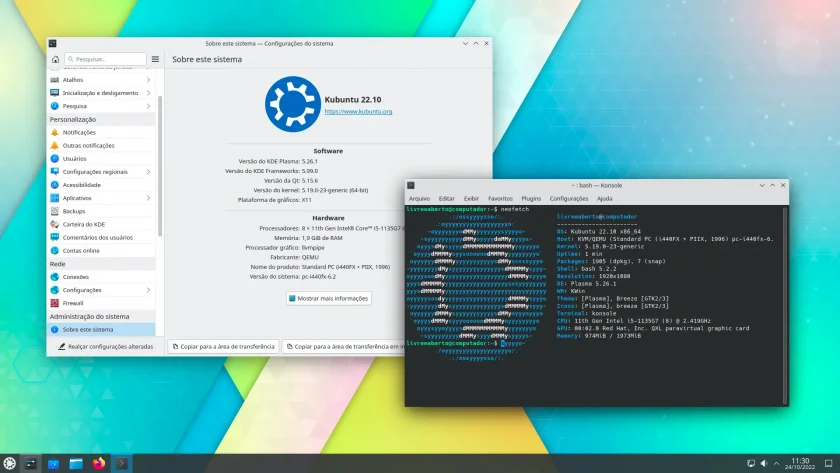Click the Contas online icon
Screen dimensions: 840x473
(x=55, y=250)
